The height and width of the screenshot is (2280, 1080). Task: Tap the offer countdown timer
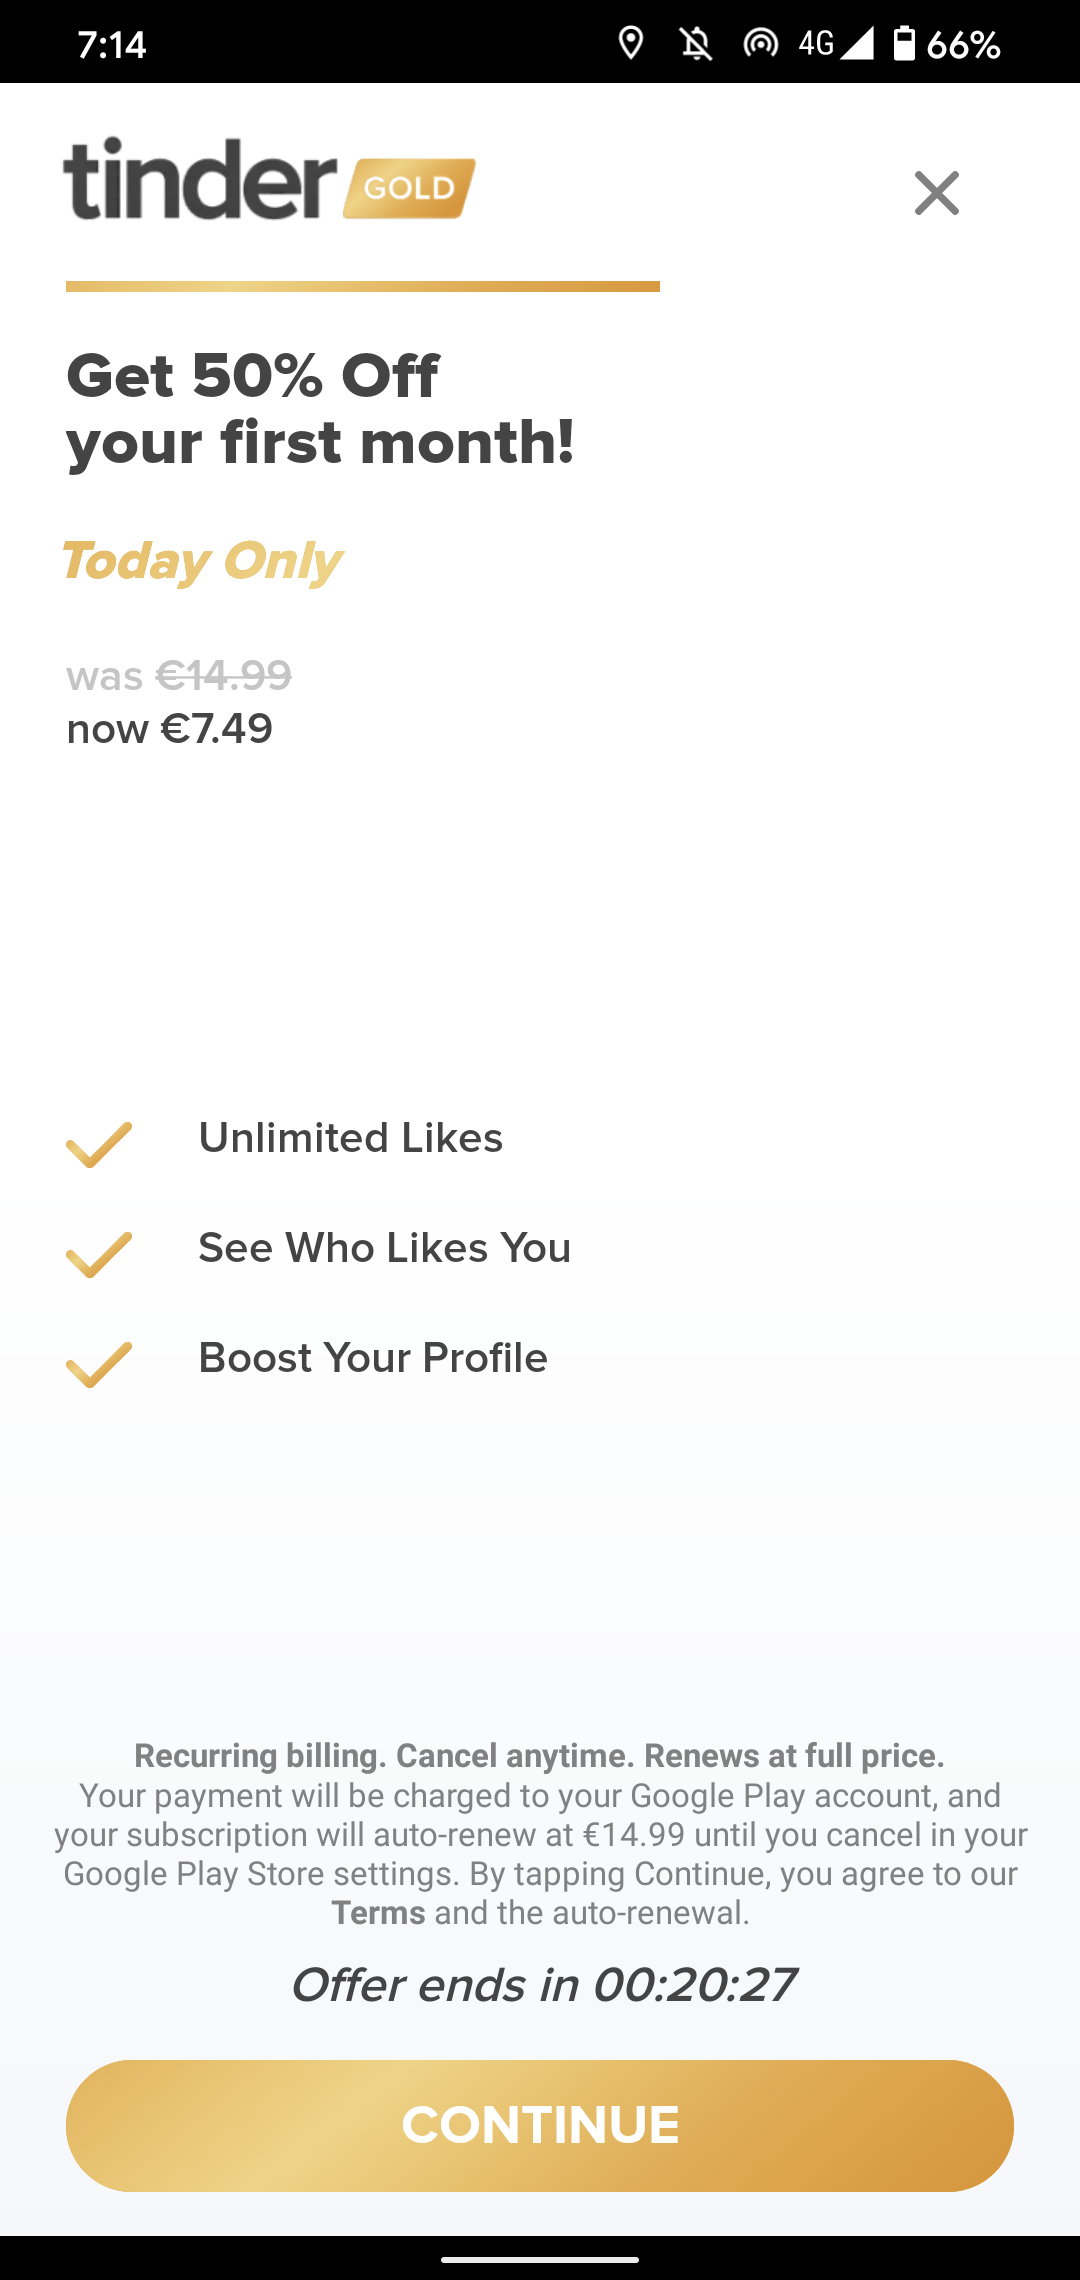tap(543, 1985)
